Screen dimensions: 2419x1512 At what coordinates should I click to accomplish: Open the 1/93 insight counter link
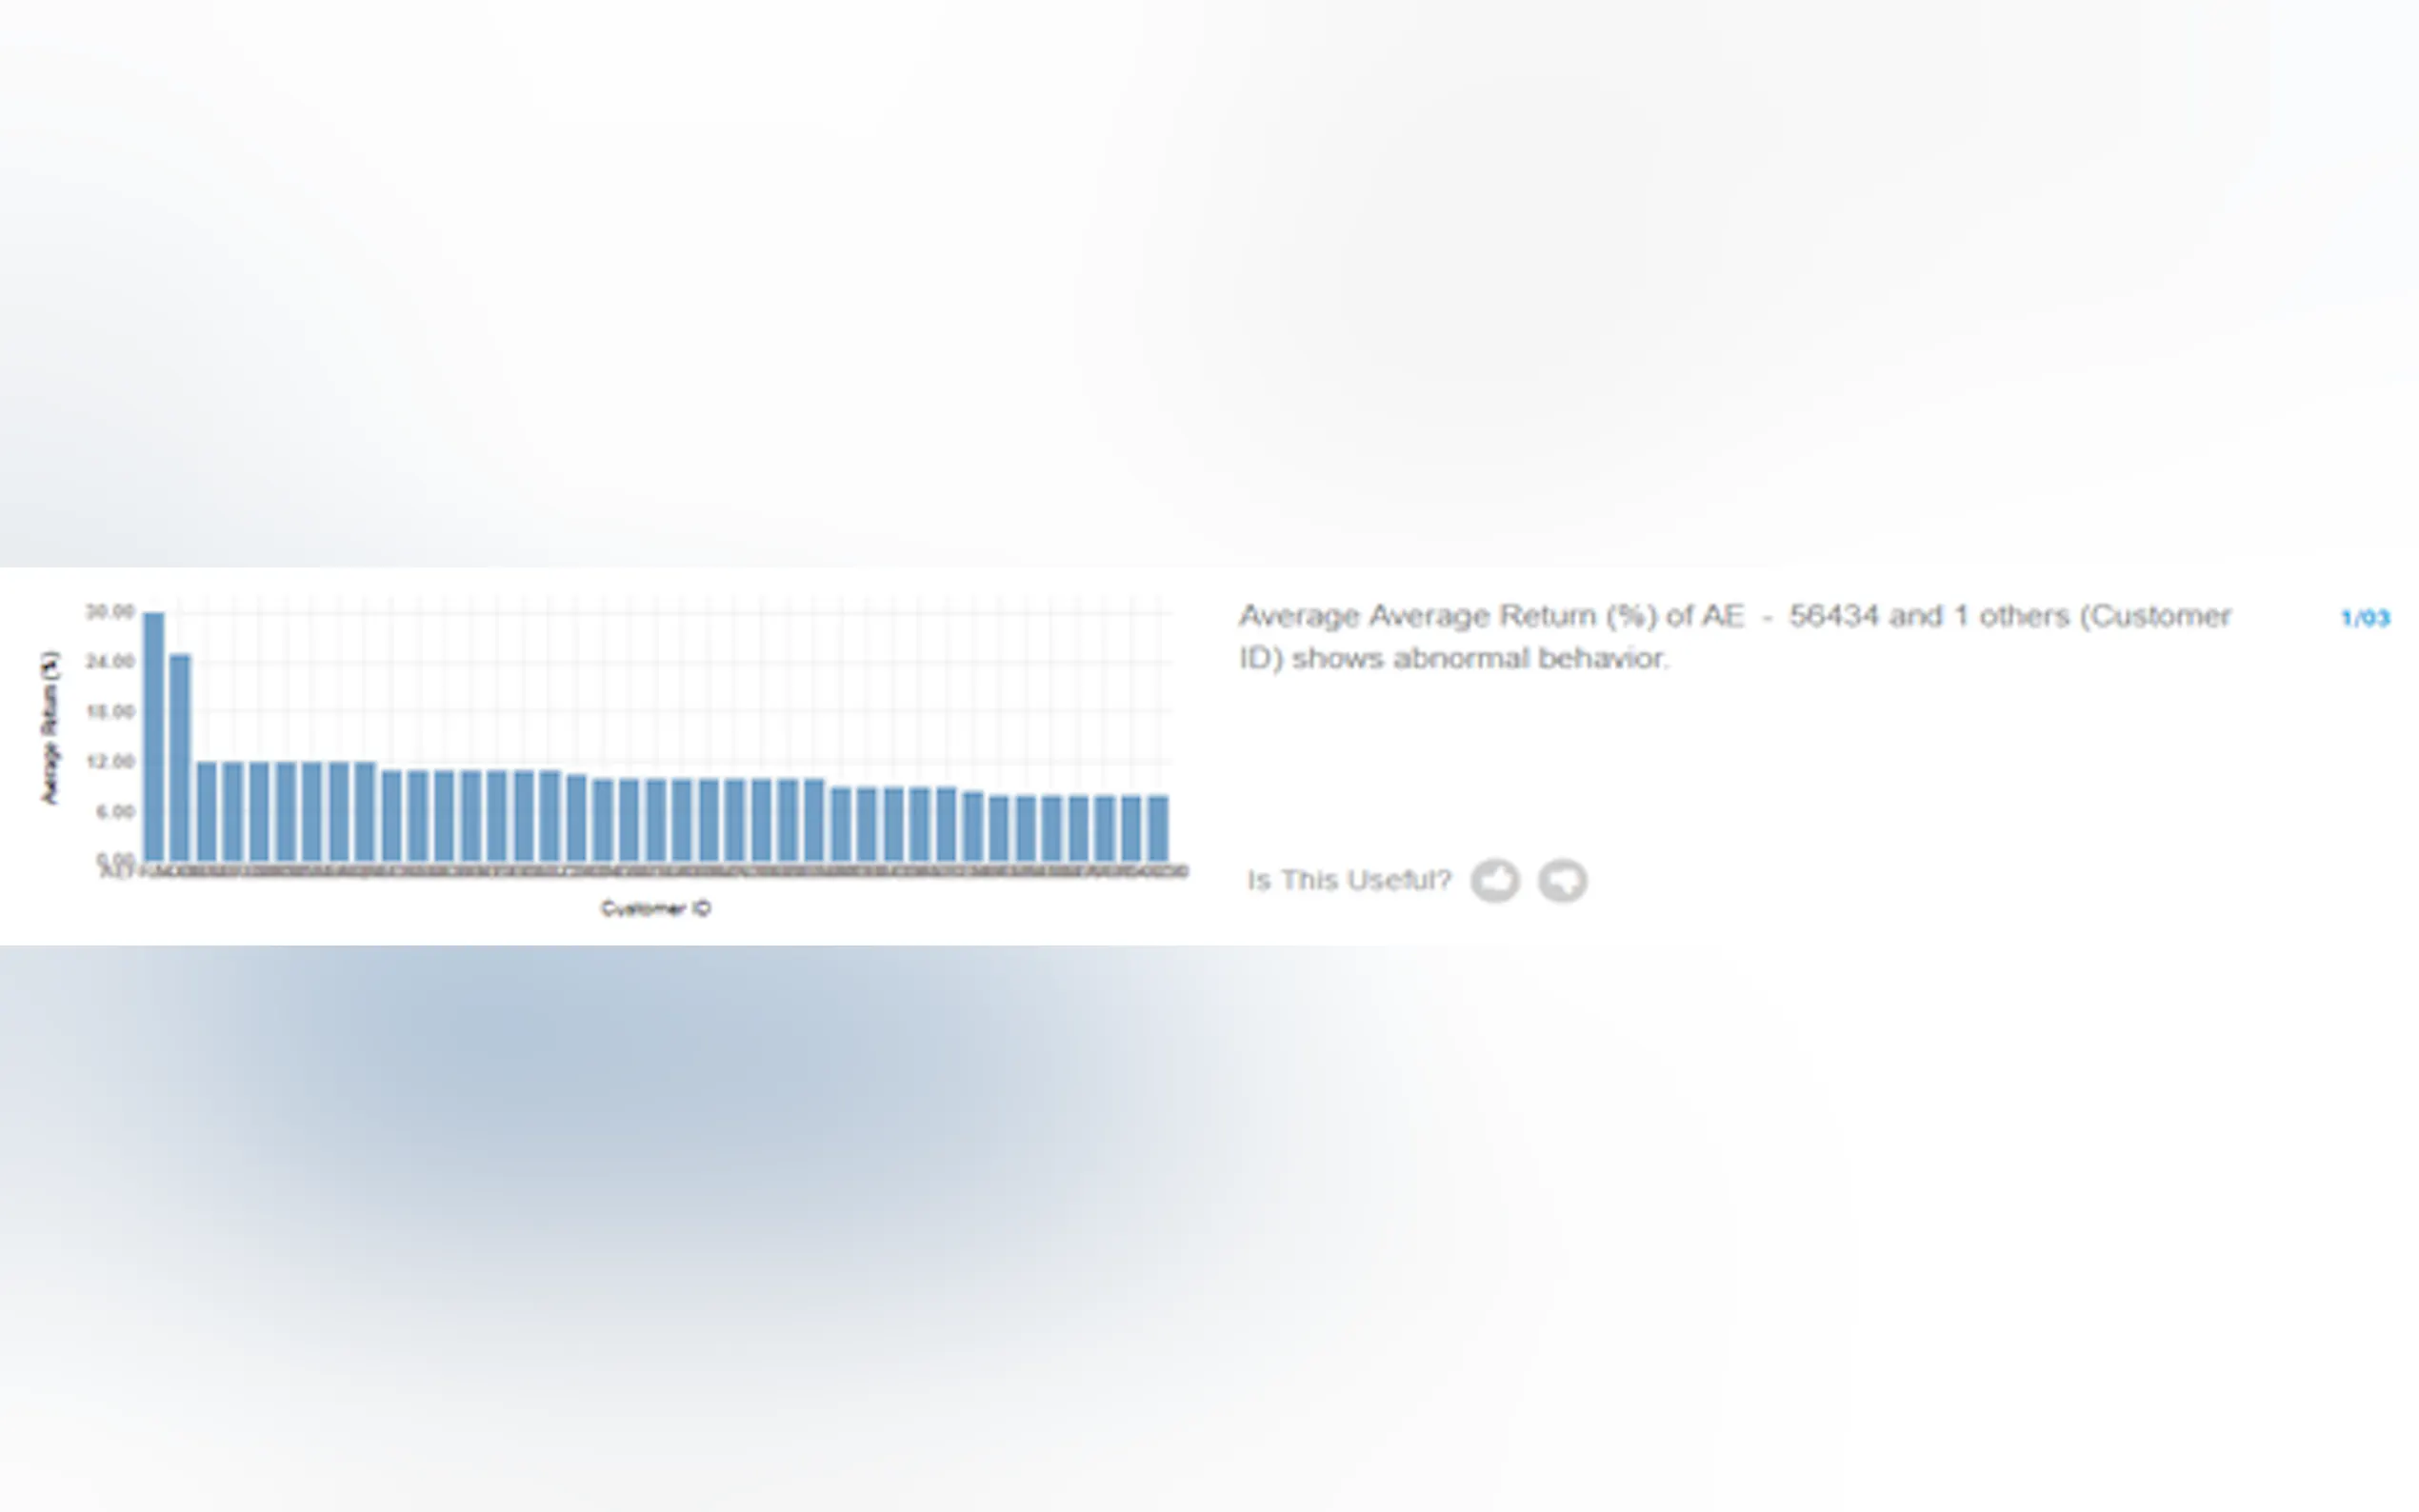pos(2365,618)
